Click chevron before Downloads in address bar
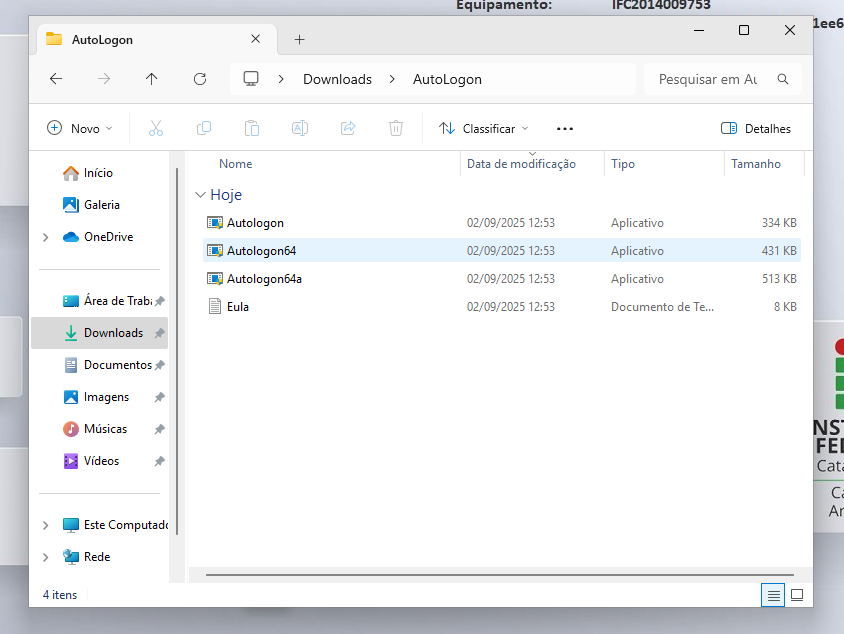 [281, 79]
